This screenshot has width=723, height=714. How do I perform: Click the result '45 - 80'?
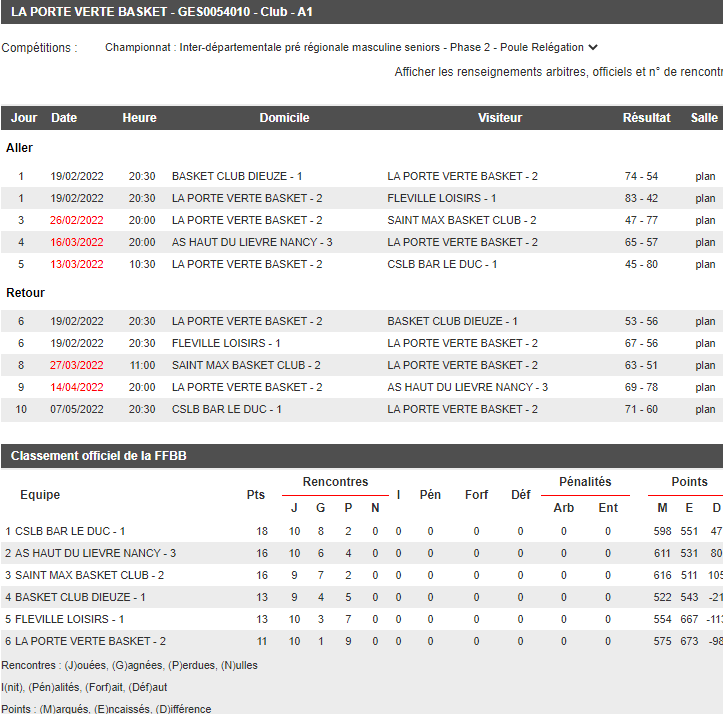pyautogui.click(x=641, y=264)
